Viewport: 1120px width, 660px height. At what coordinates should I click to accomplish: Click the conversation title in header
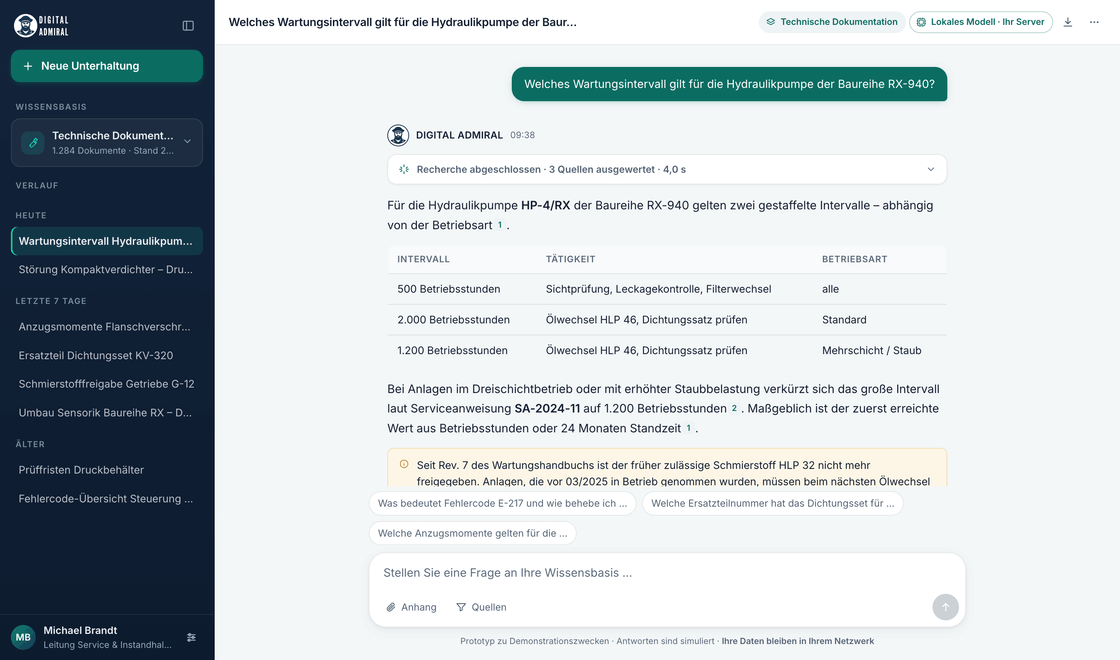click(402, 22)
